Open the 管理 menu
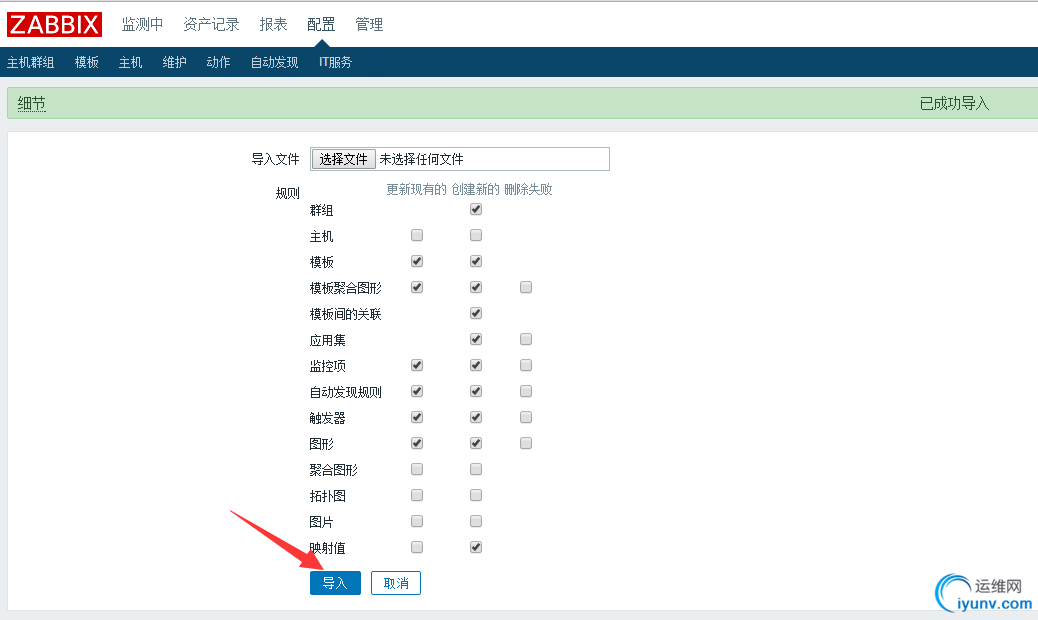Screen dimensions: 1038x620 [369, 24]
